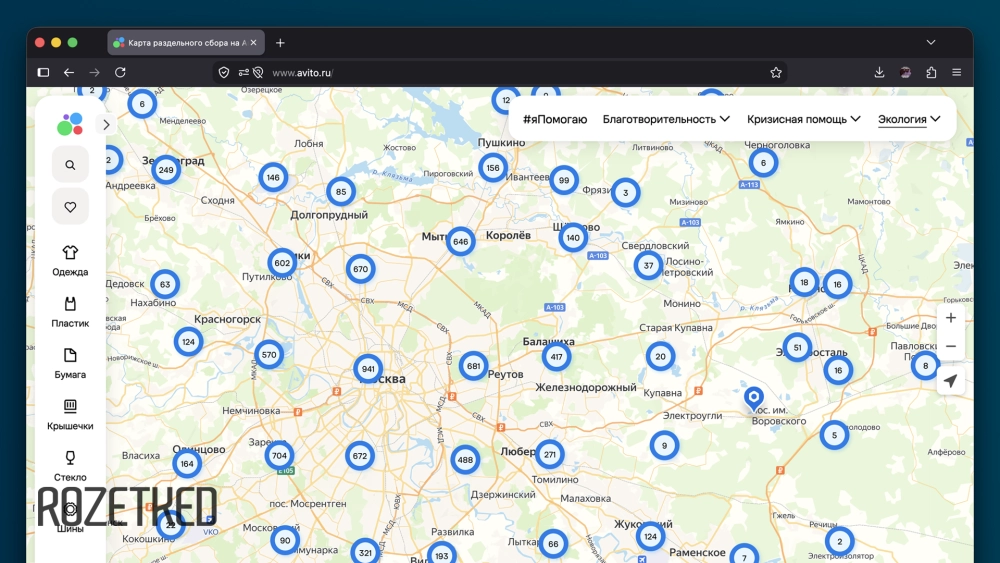Open the 156 cluster near Пушкино

(x=493, y=168)
